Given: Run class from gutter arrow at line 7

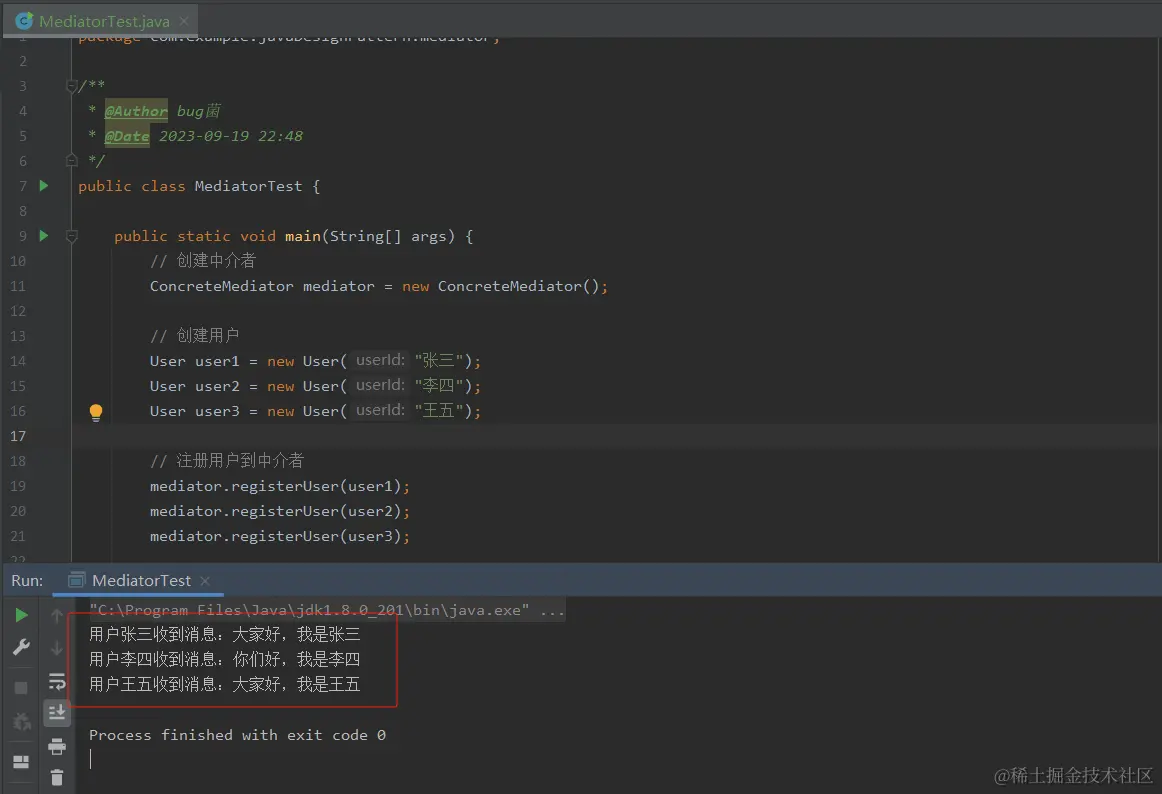Looking at the screenshot, I should coord(44,185).
